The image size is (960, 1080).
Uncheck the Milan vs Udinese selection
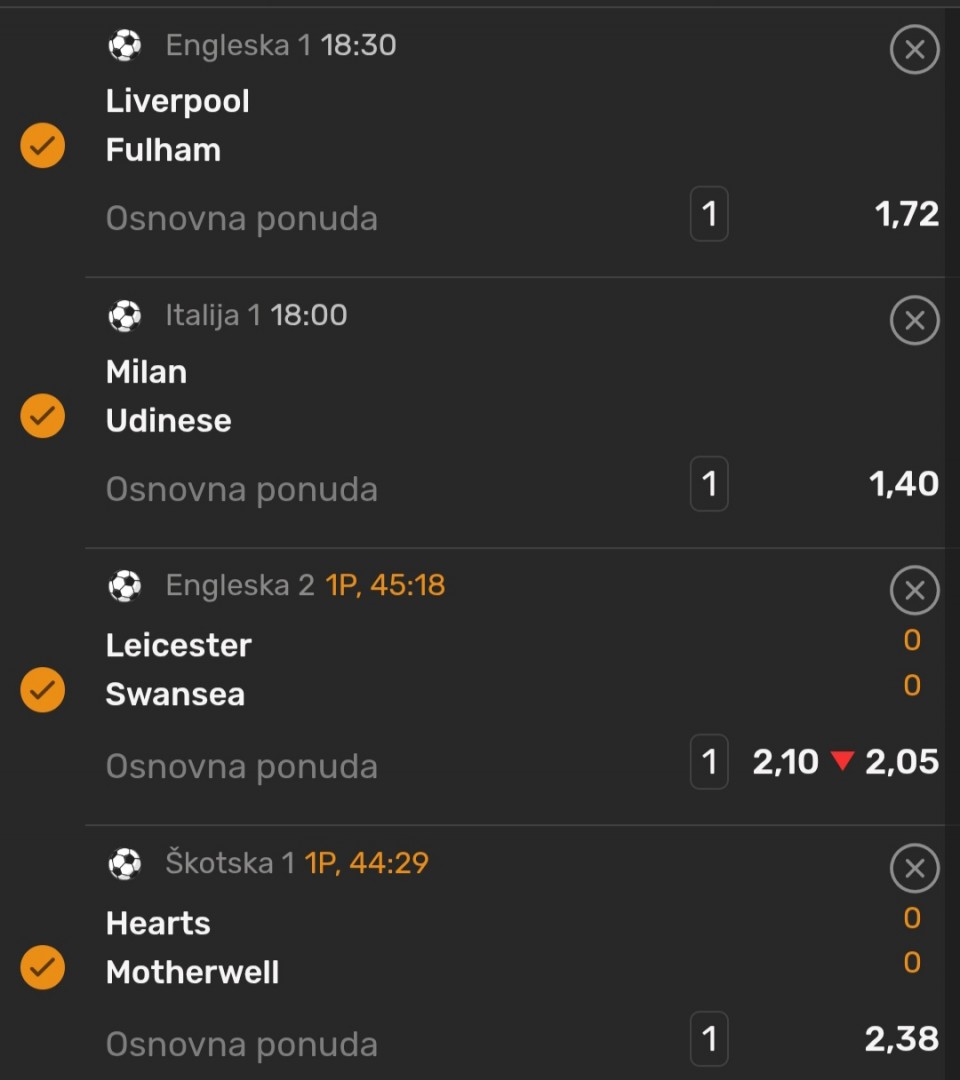point(43,416)
